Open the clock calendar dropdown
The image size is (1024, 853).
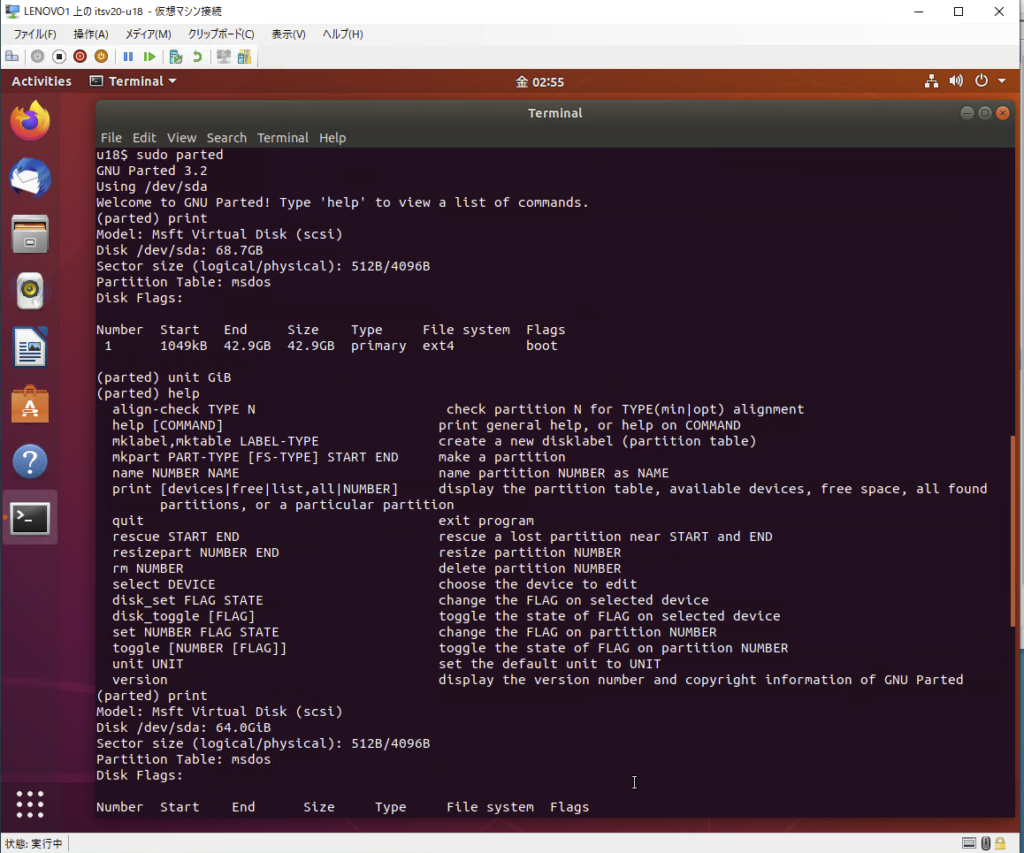pyautogui.click(x=540, y=81)
